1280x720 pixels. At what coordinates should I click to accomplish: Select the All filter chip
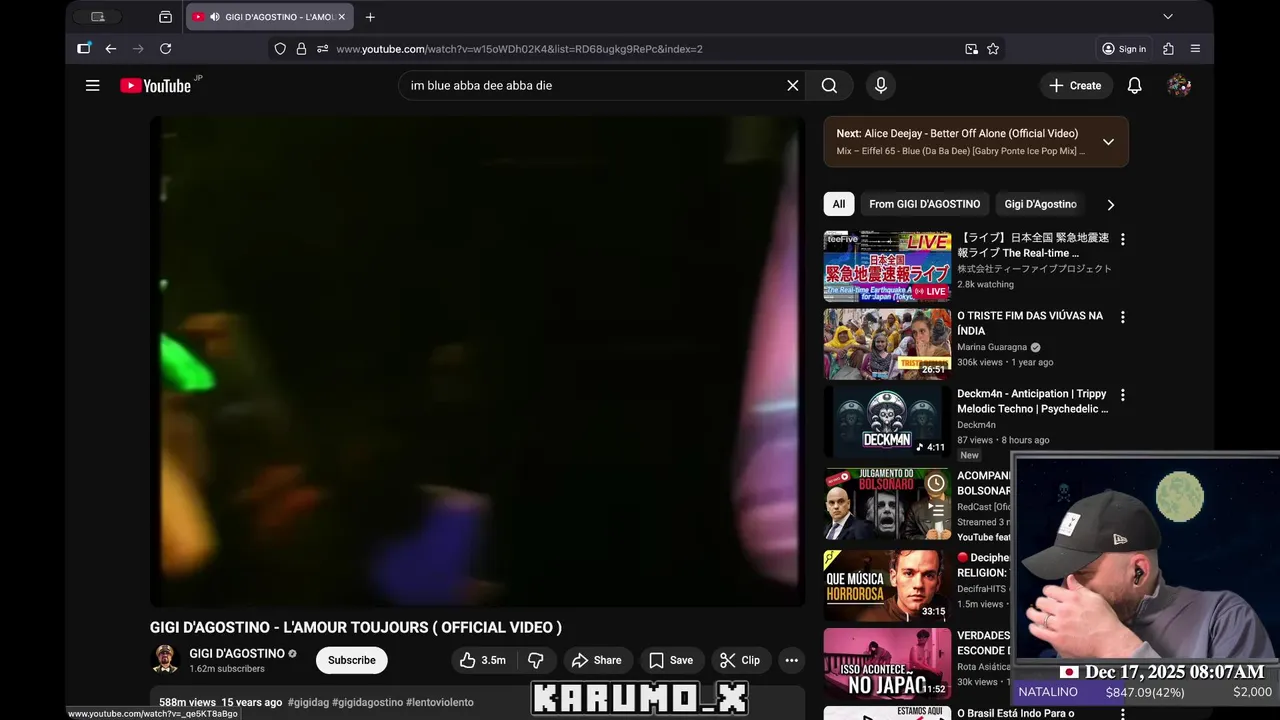[839, 204]
